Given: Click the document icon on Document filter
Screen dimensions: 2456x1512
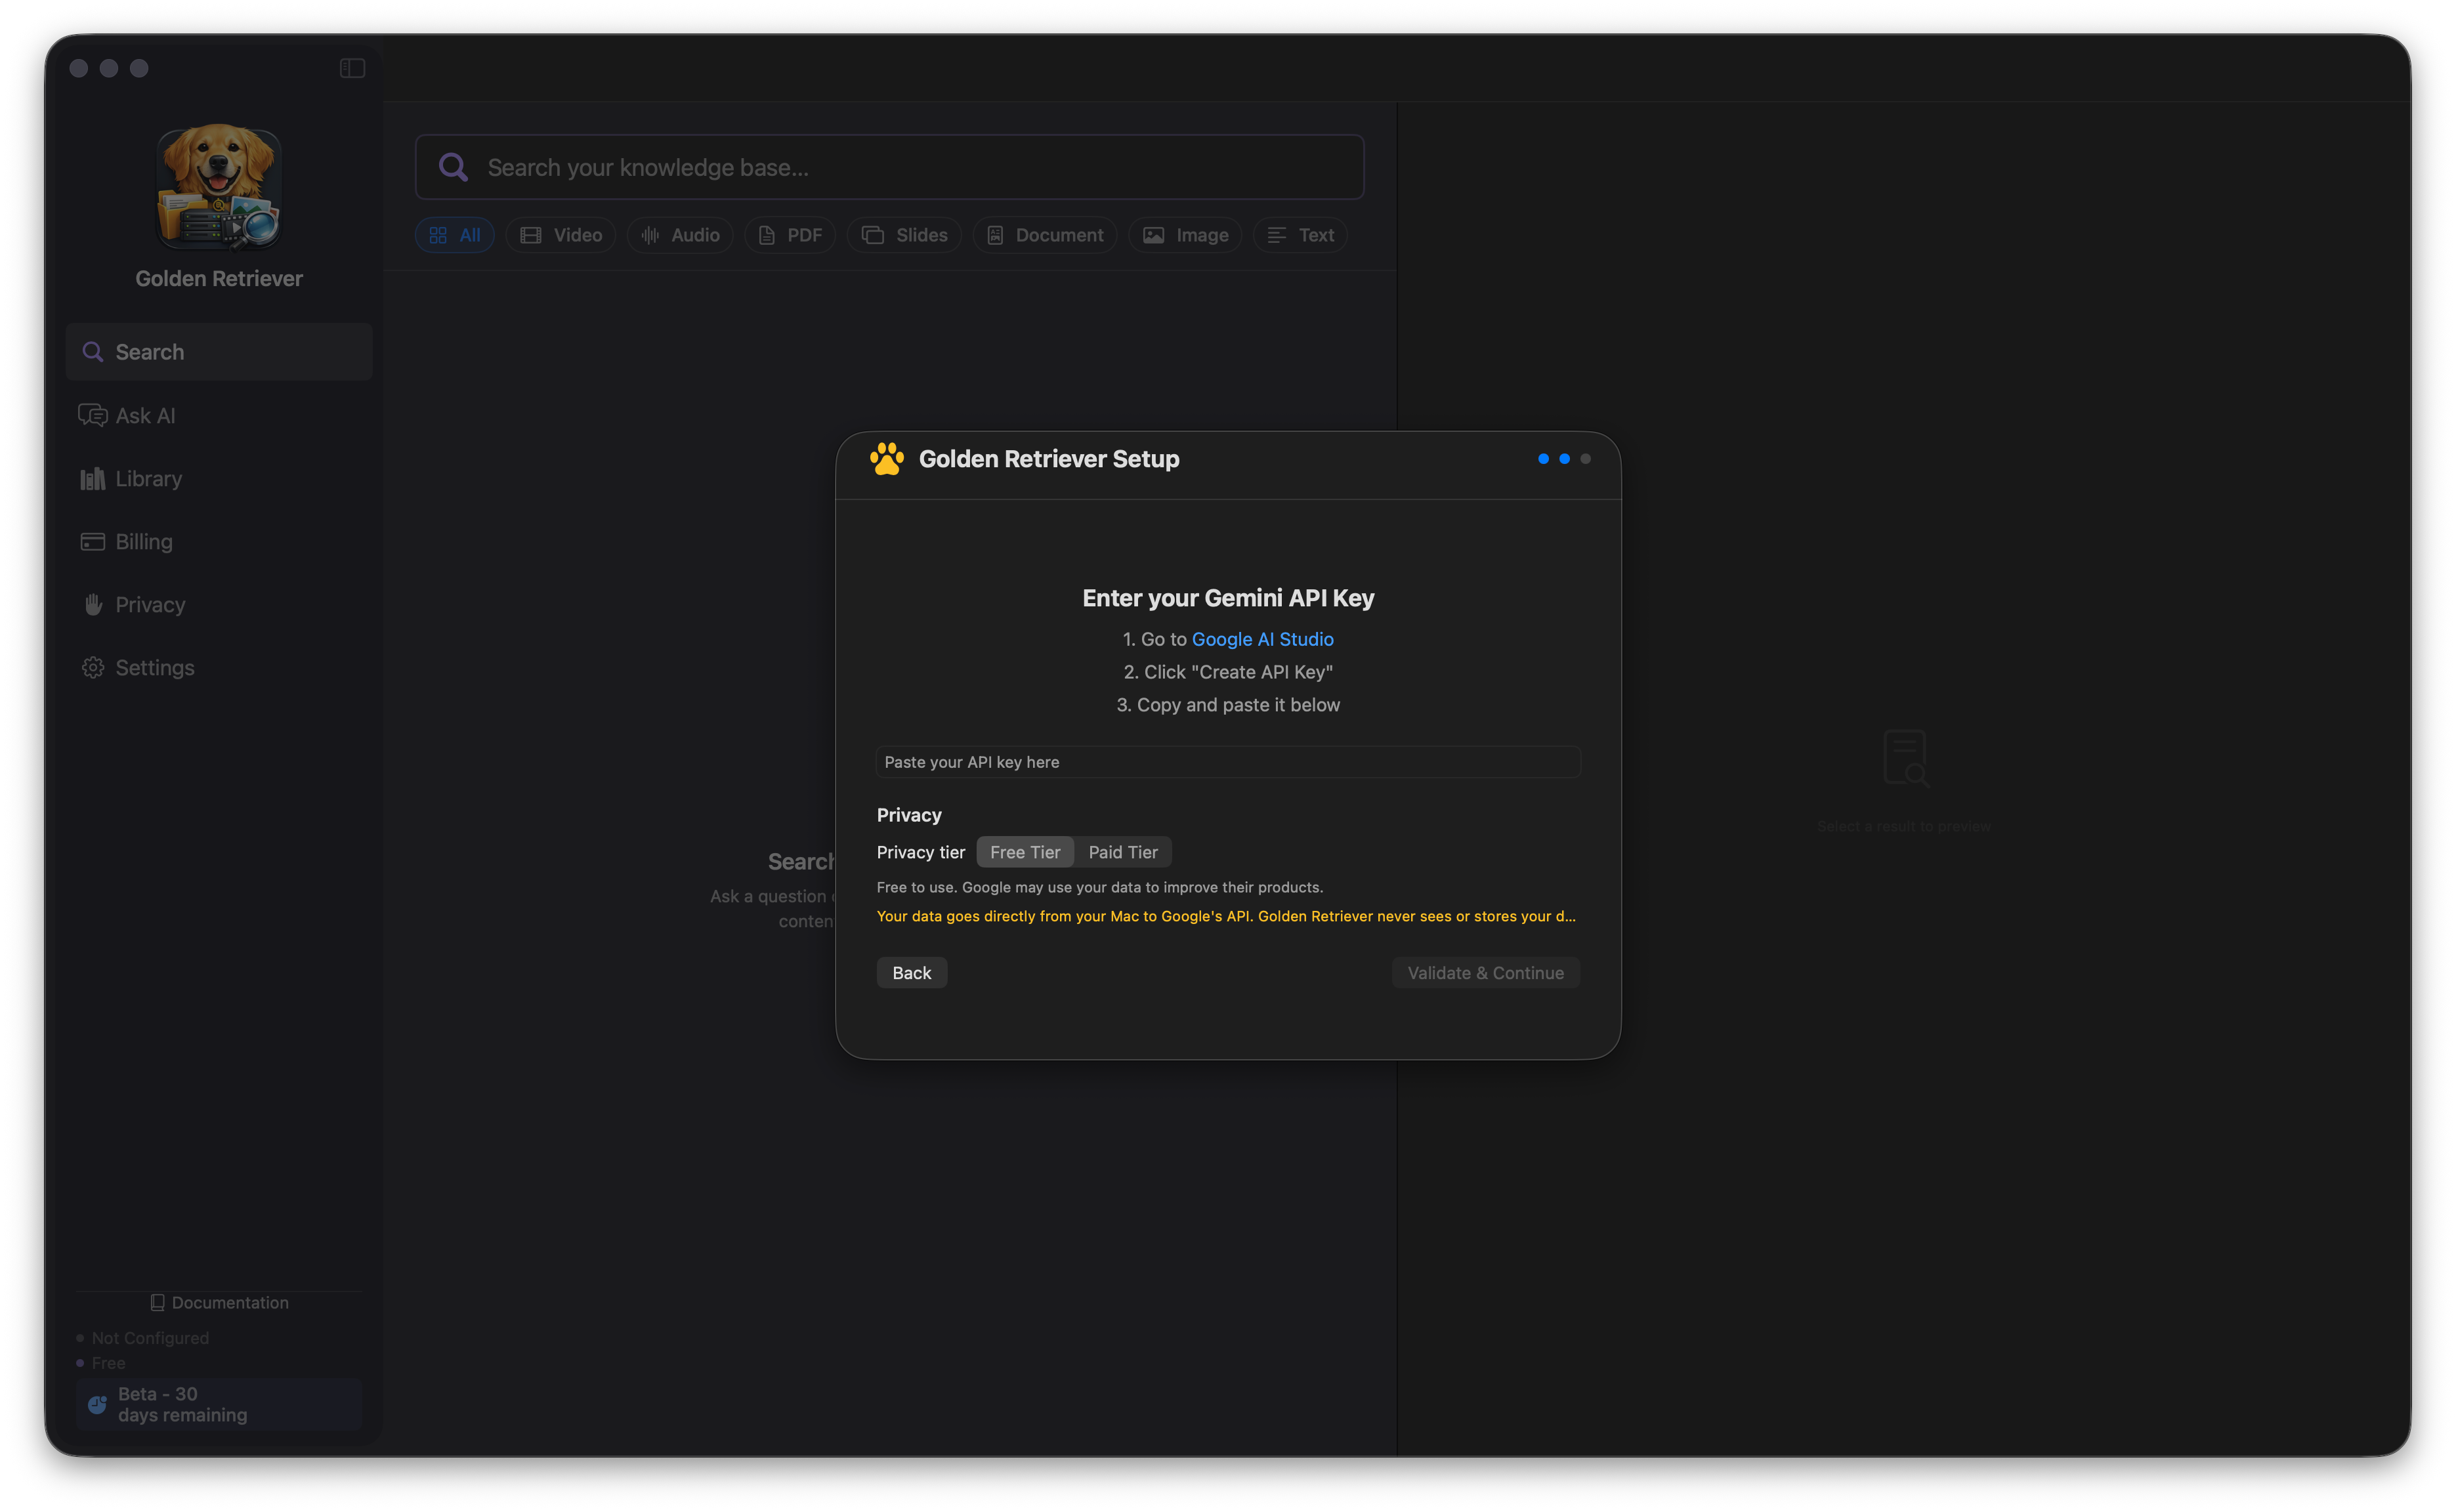Looking at the screenshot, I should pos(995,235).
